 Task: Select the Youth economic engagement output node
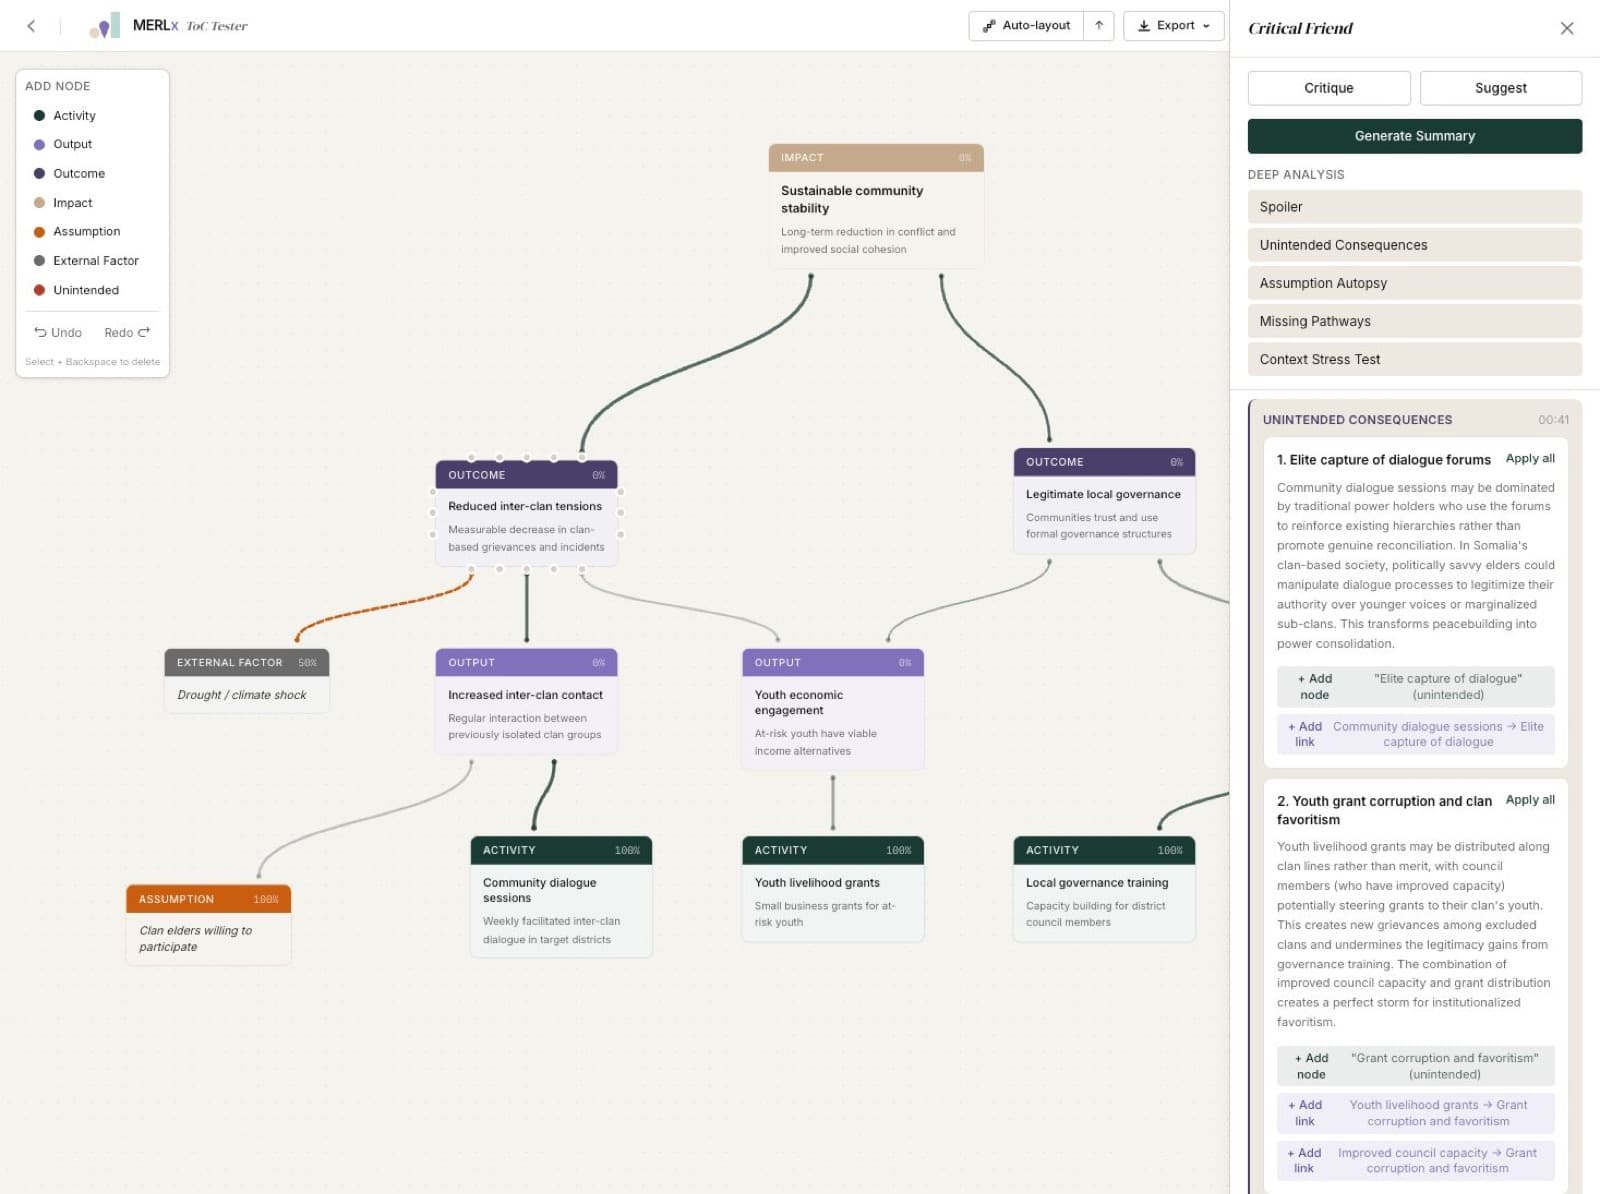833,709
